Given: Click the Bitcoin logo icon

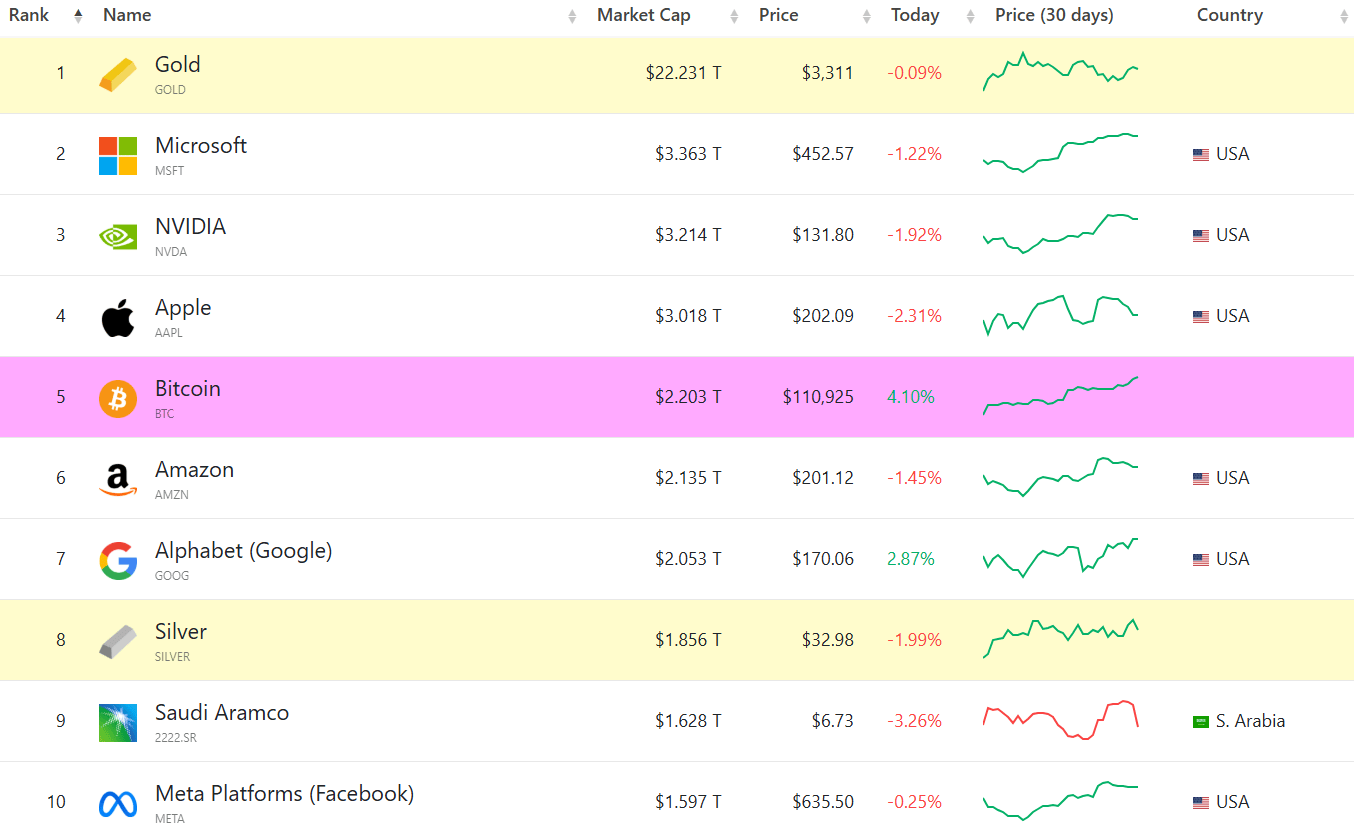Looking at the screenshot, I should tap(118, 399).
